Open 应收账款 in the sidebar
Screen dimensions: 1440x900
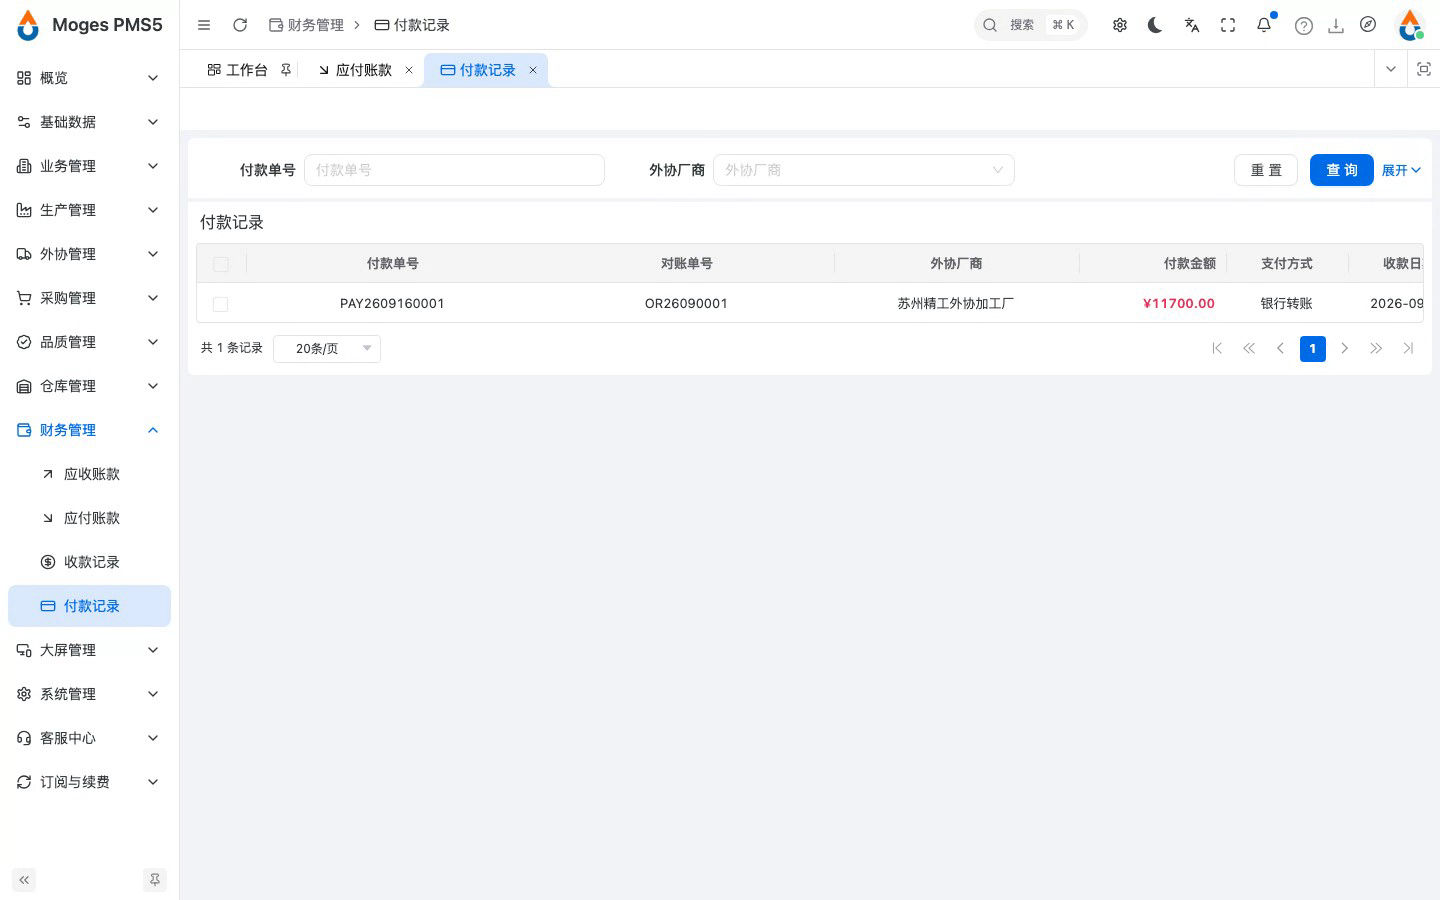[89, 474]
